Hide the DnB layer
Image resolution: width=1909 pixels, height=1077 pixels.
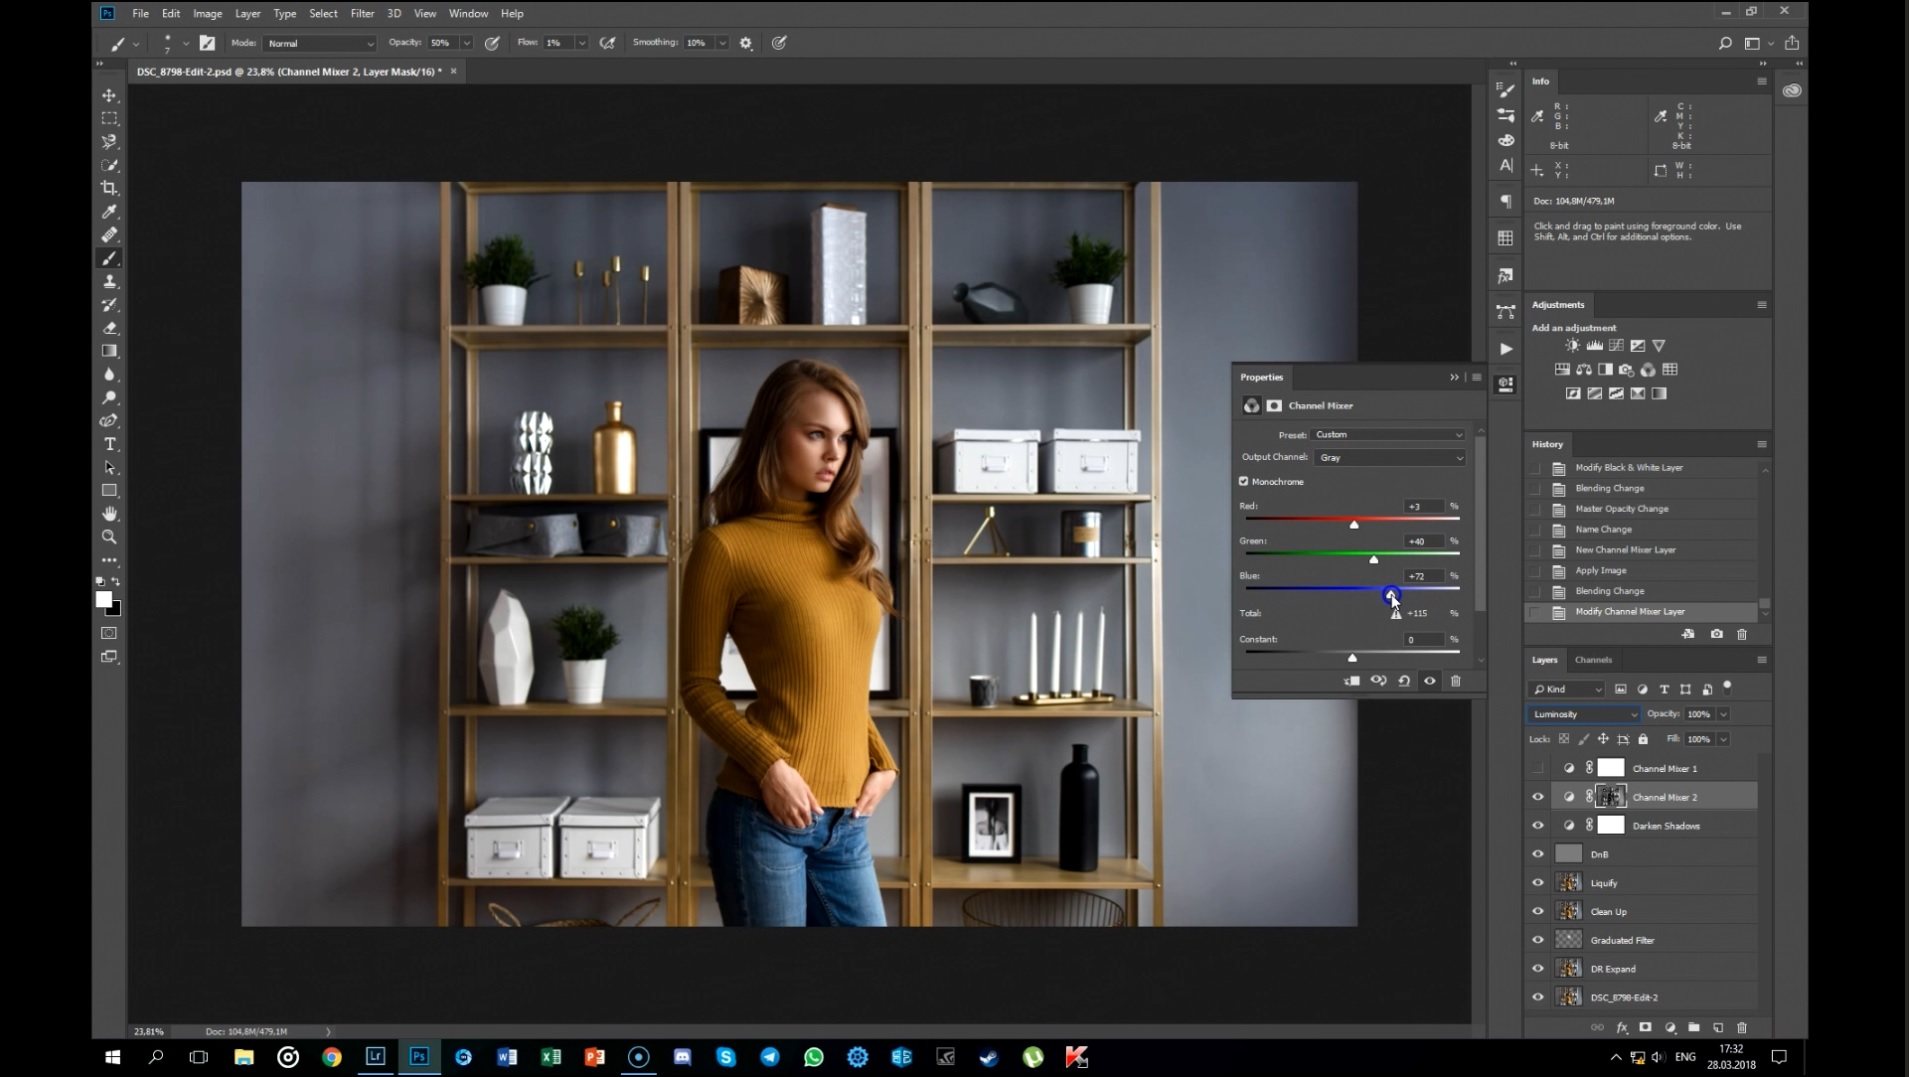pos(1538,854)
